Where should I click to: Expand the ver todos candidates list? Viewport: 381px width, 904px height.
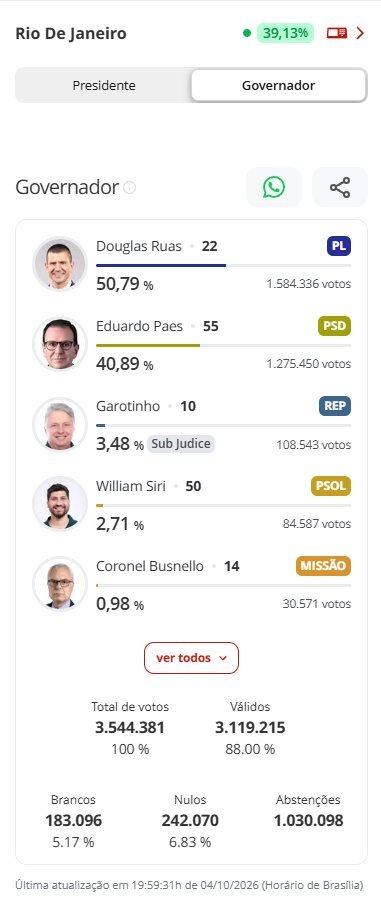191,658
